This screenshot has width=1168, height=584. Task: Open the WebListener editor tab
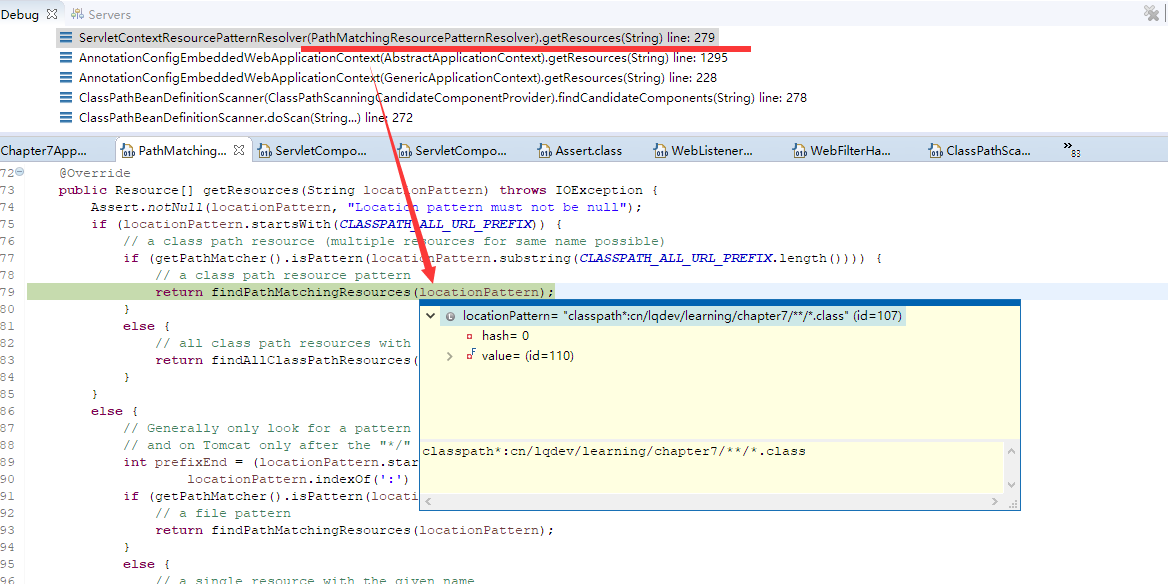coord(711,151)
